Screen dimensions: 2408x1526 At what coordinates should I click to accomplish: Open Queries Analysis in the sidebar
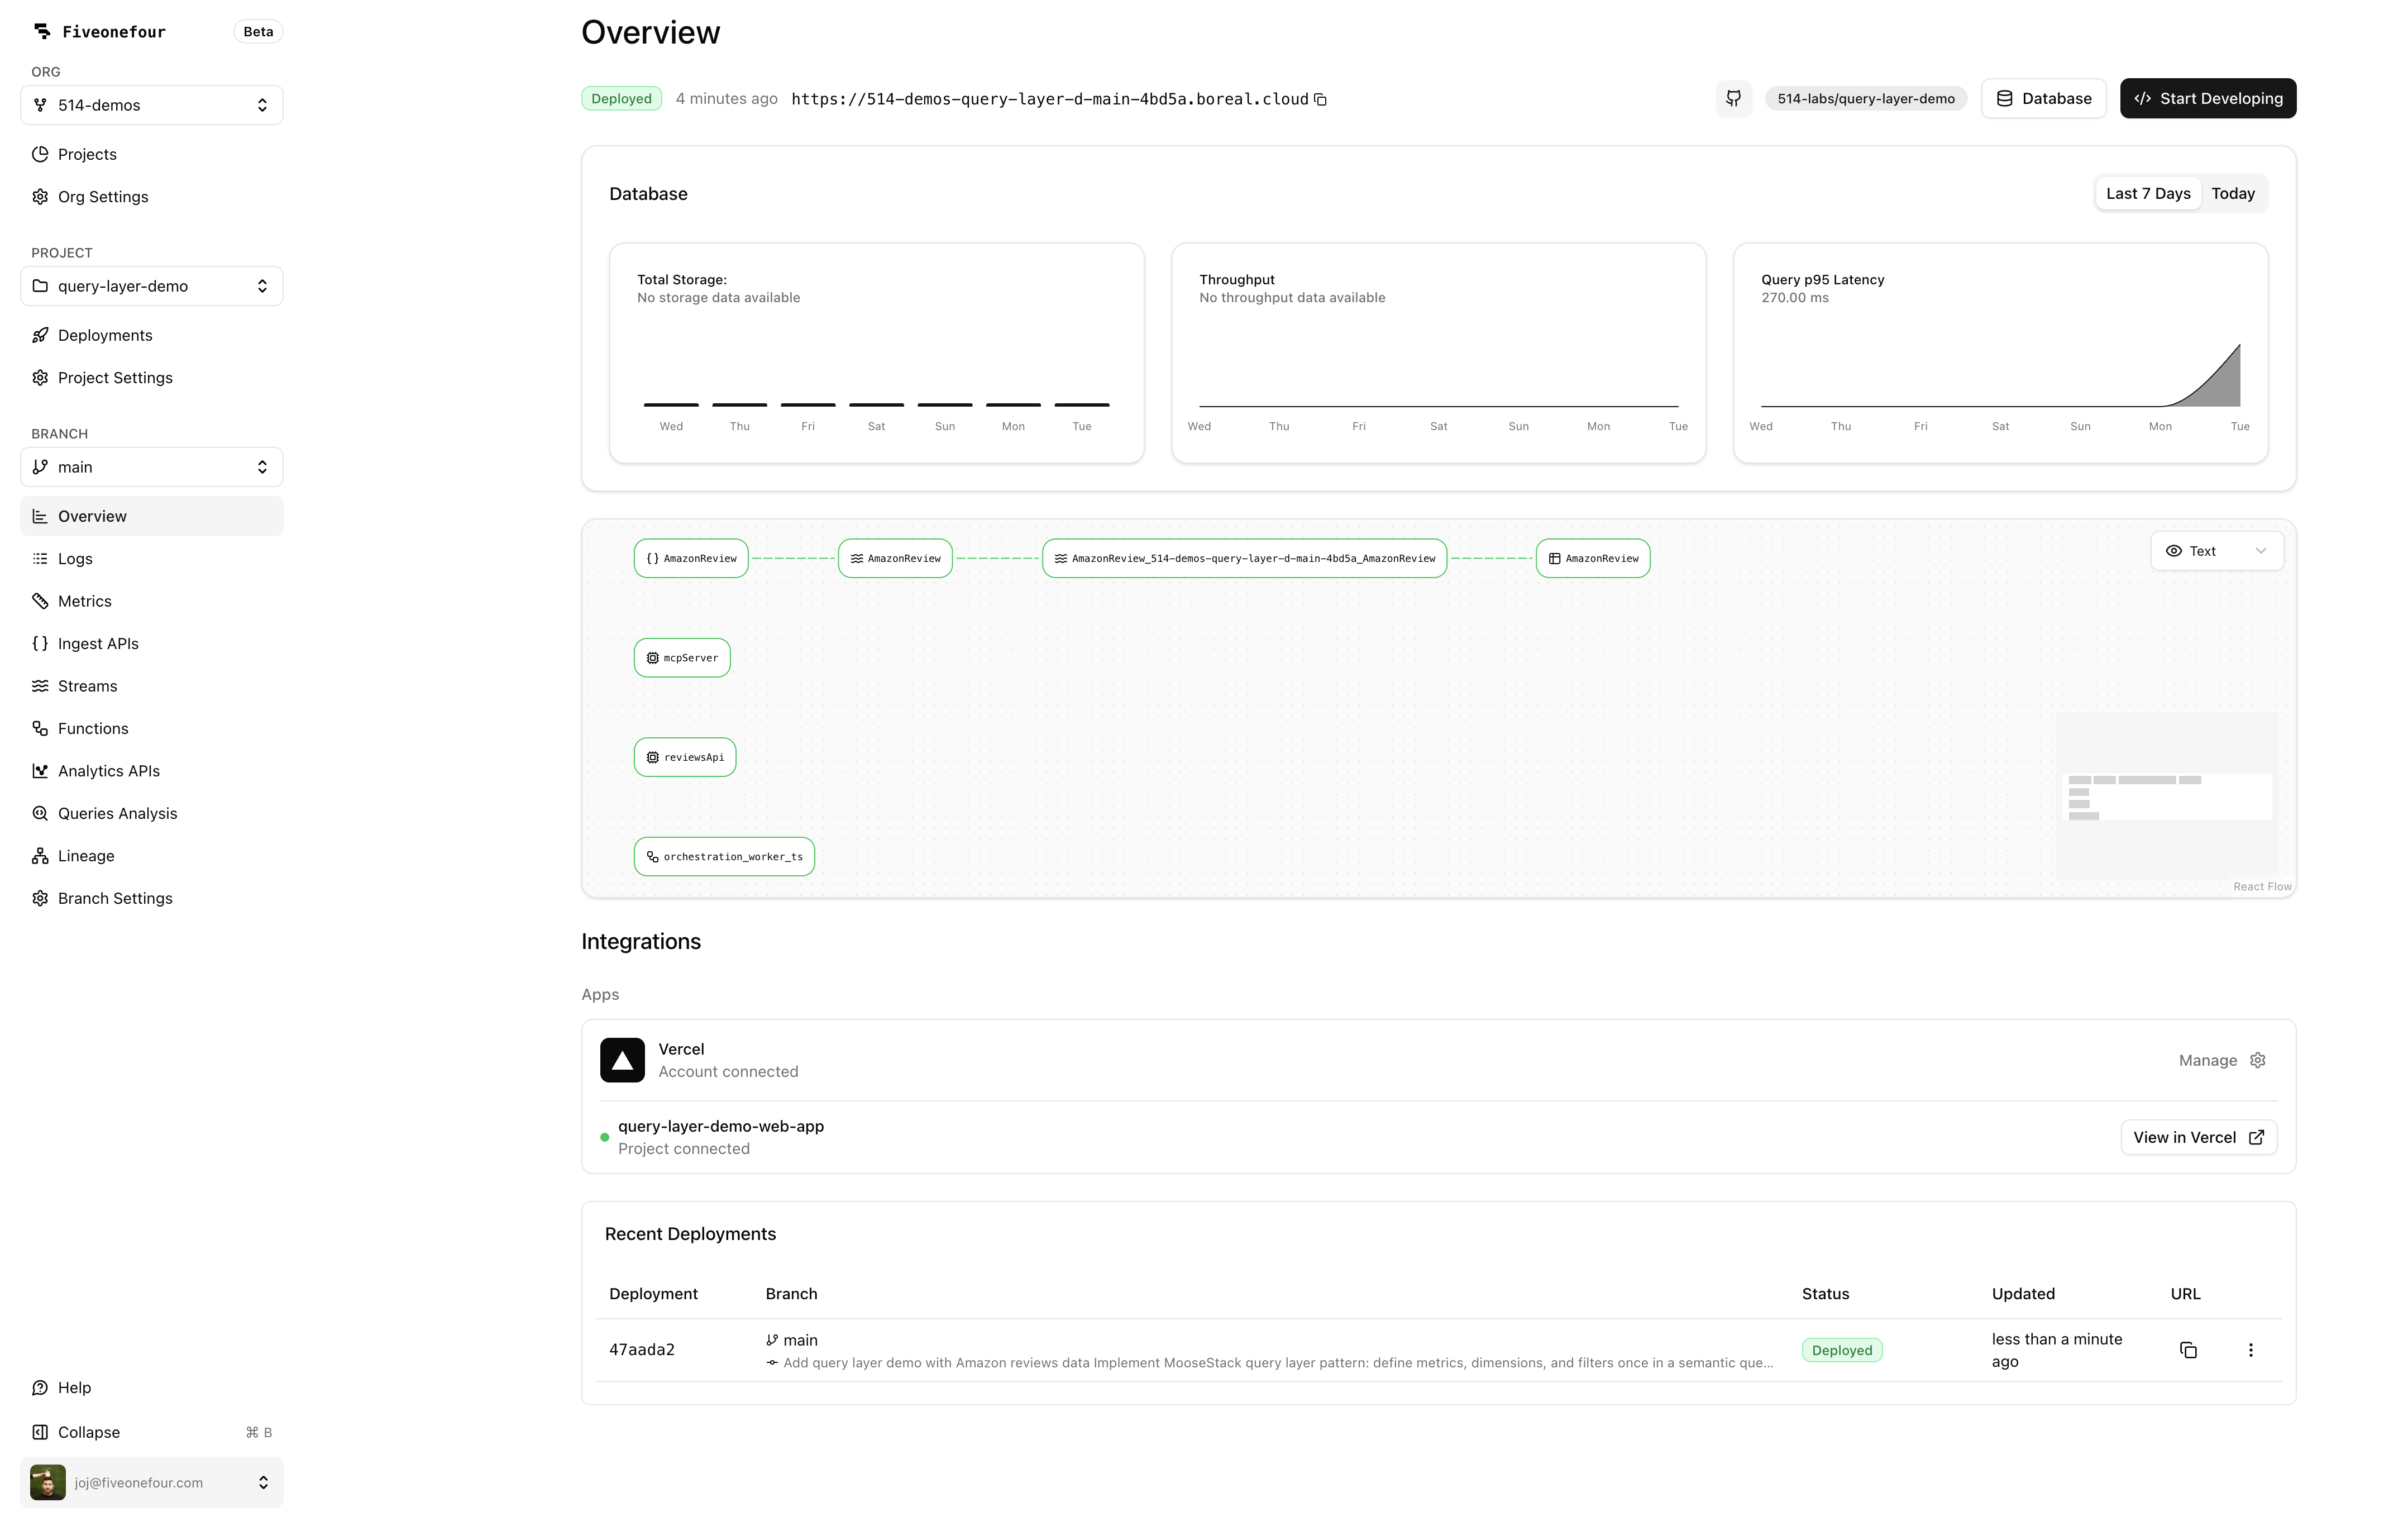[117, 813]
